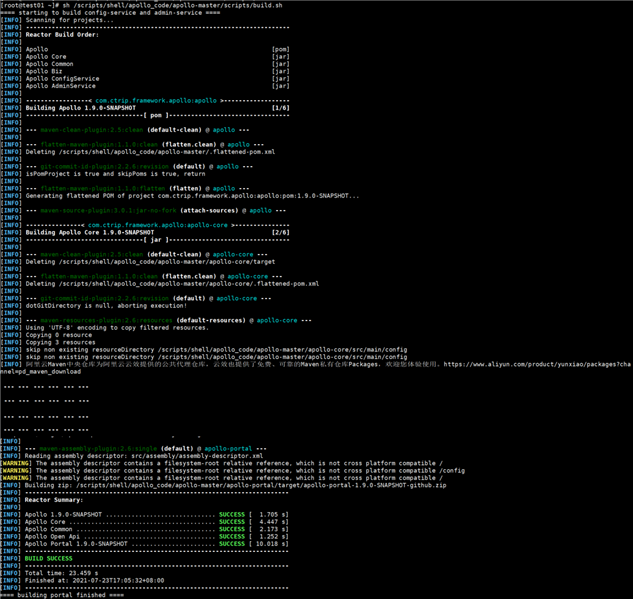Image resolution: width=633 pixels, height=599 pixels.
Task: Click the 'Reactor Summary:' heading
Action: [x=54, y=500]
